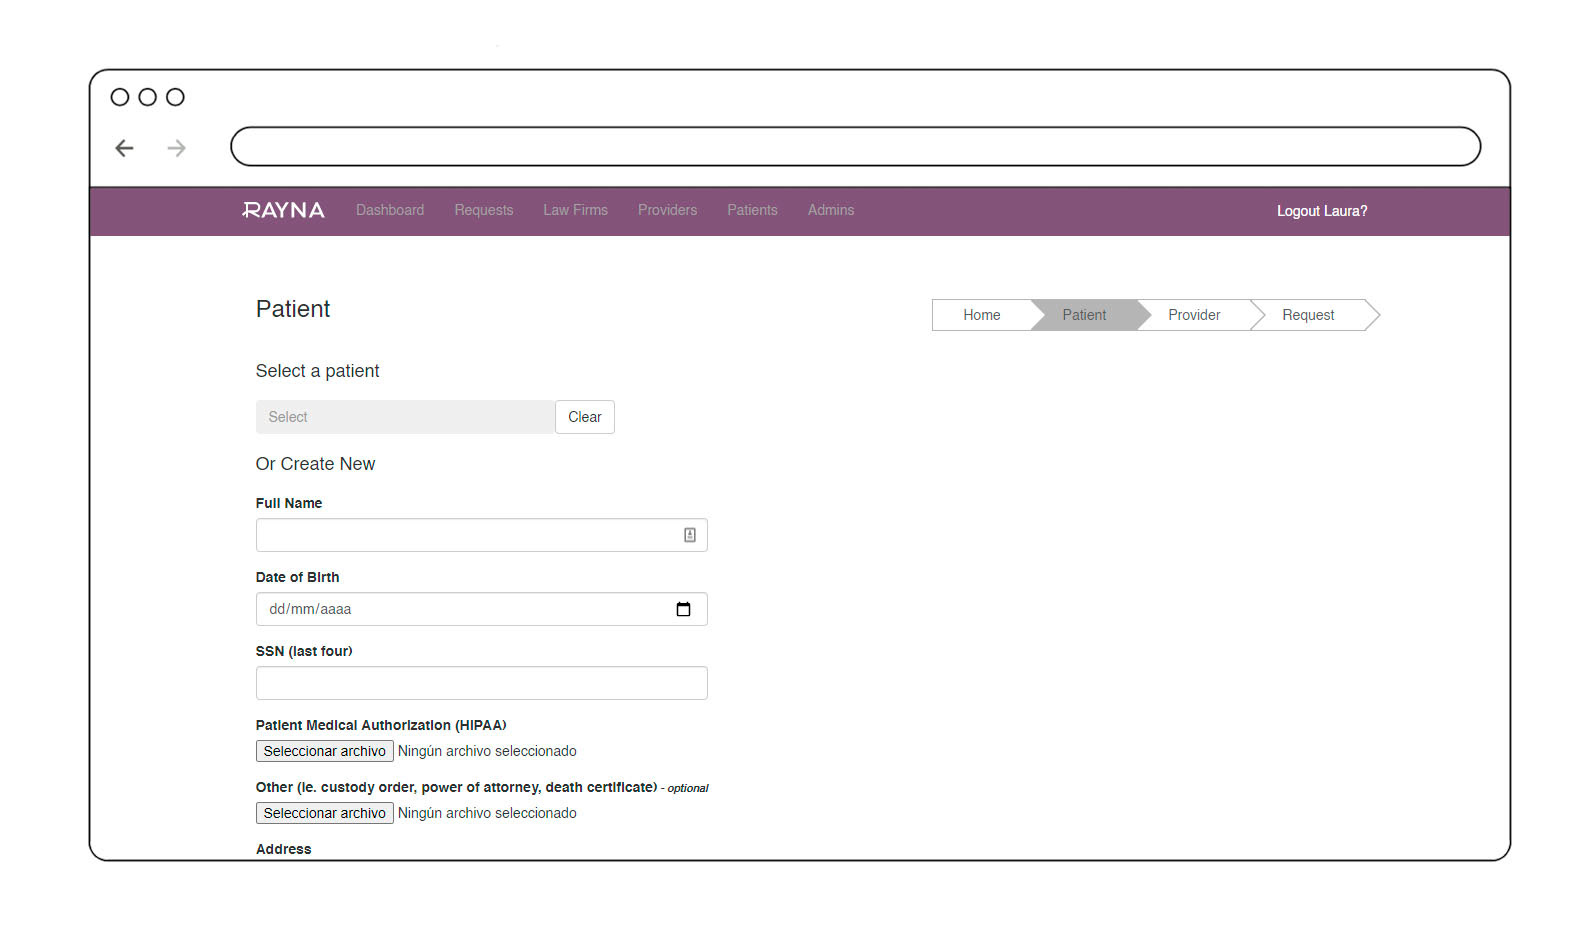Screen dimensions: 1590x942
Task: Open the Select a patient dropdown
Action: [x=405, y=417]
